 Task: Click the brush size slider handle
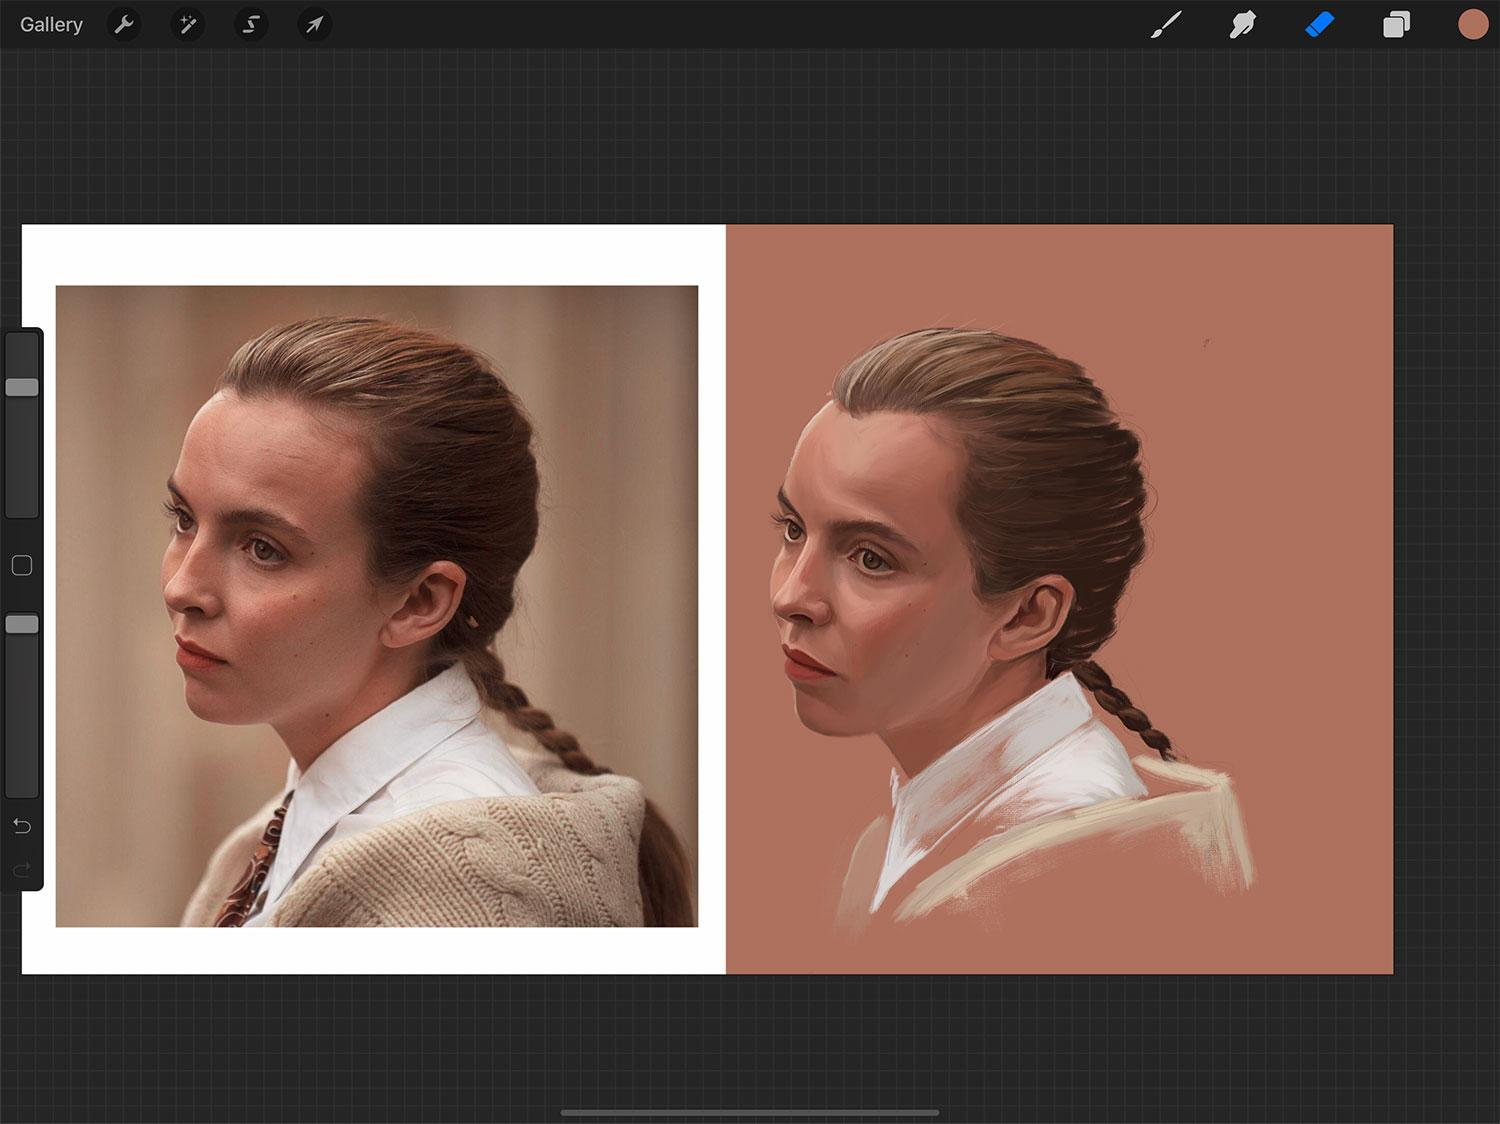click(x=22, y=387)
